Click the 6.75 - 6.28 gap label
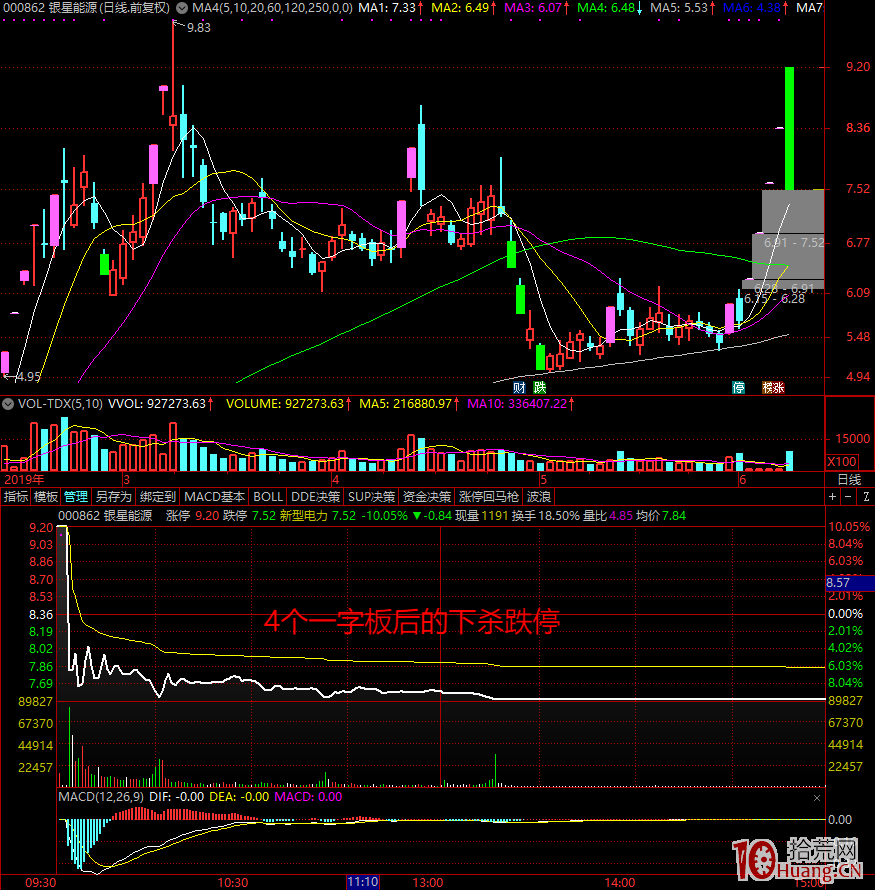 pyautogui.click(x=774, y=299)
